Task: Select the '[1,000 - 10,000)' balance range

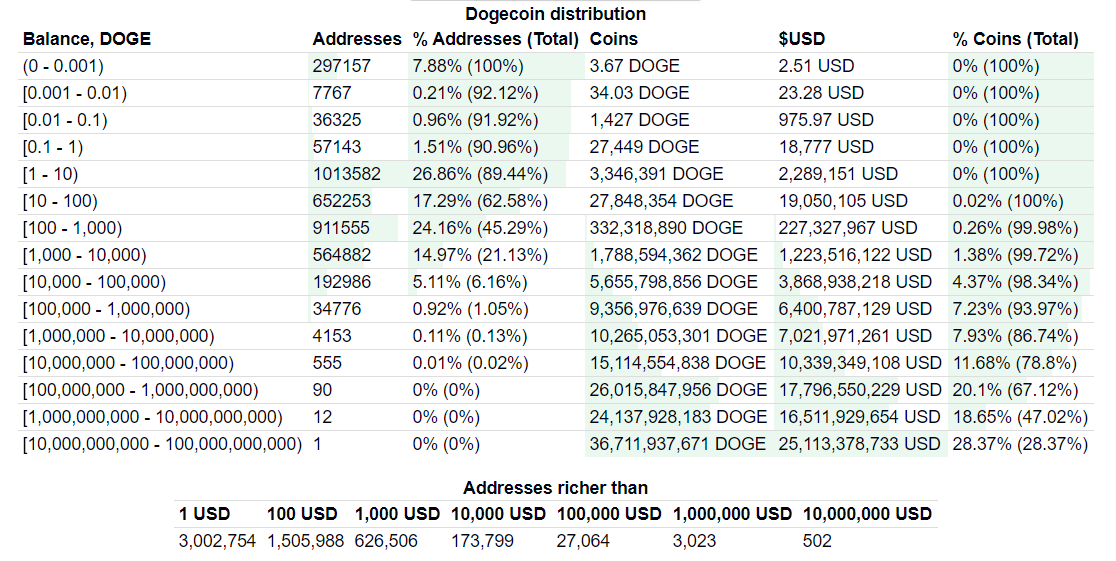Action: click(x=85, y=256)
